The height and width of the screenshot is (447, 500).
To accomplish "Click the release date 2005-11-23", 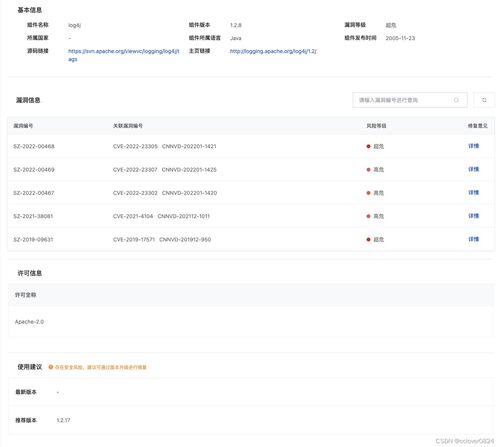I will click(x=400, y=38).
